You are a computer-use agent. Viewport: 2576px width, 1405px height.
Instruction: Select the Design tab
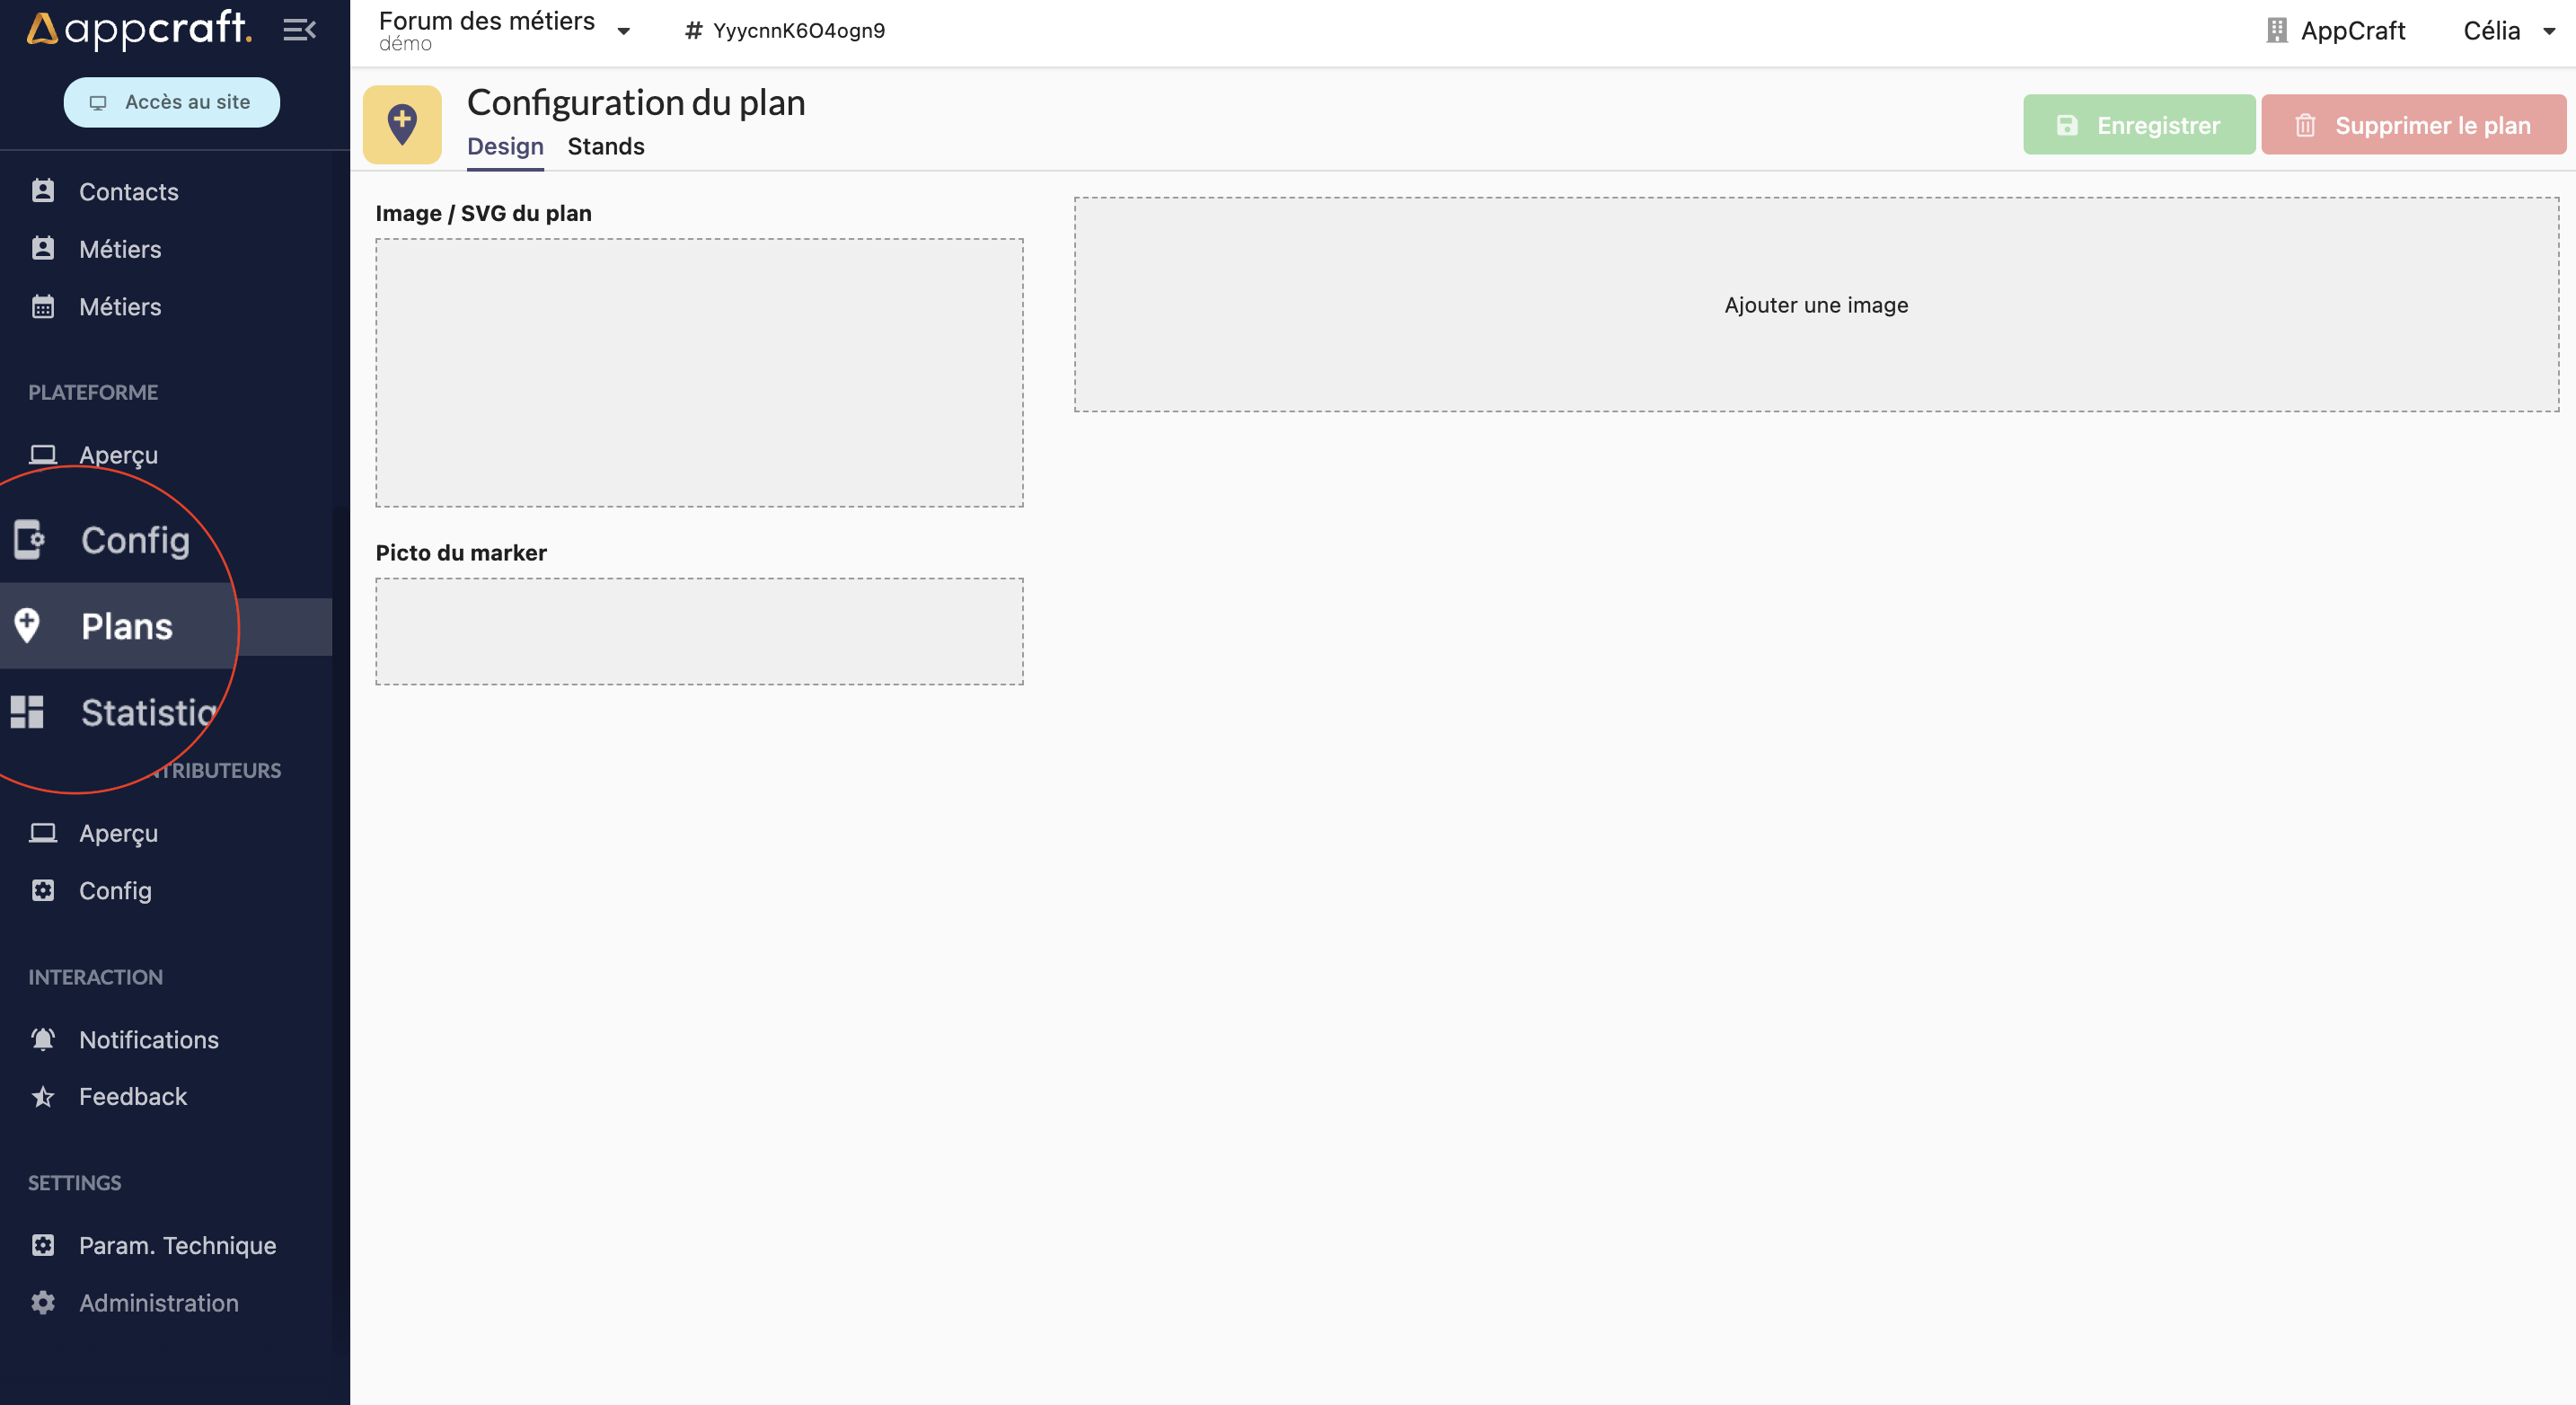click(x=505, y=146)
